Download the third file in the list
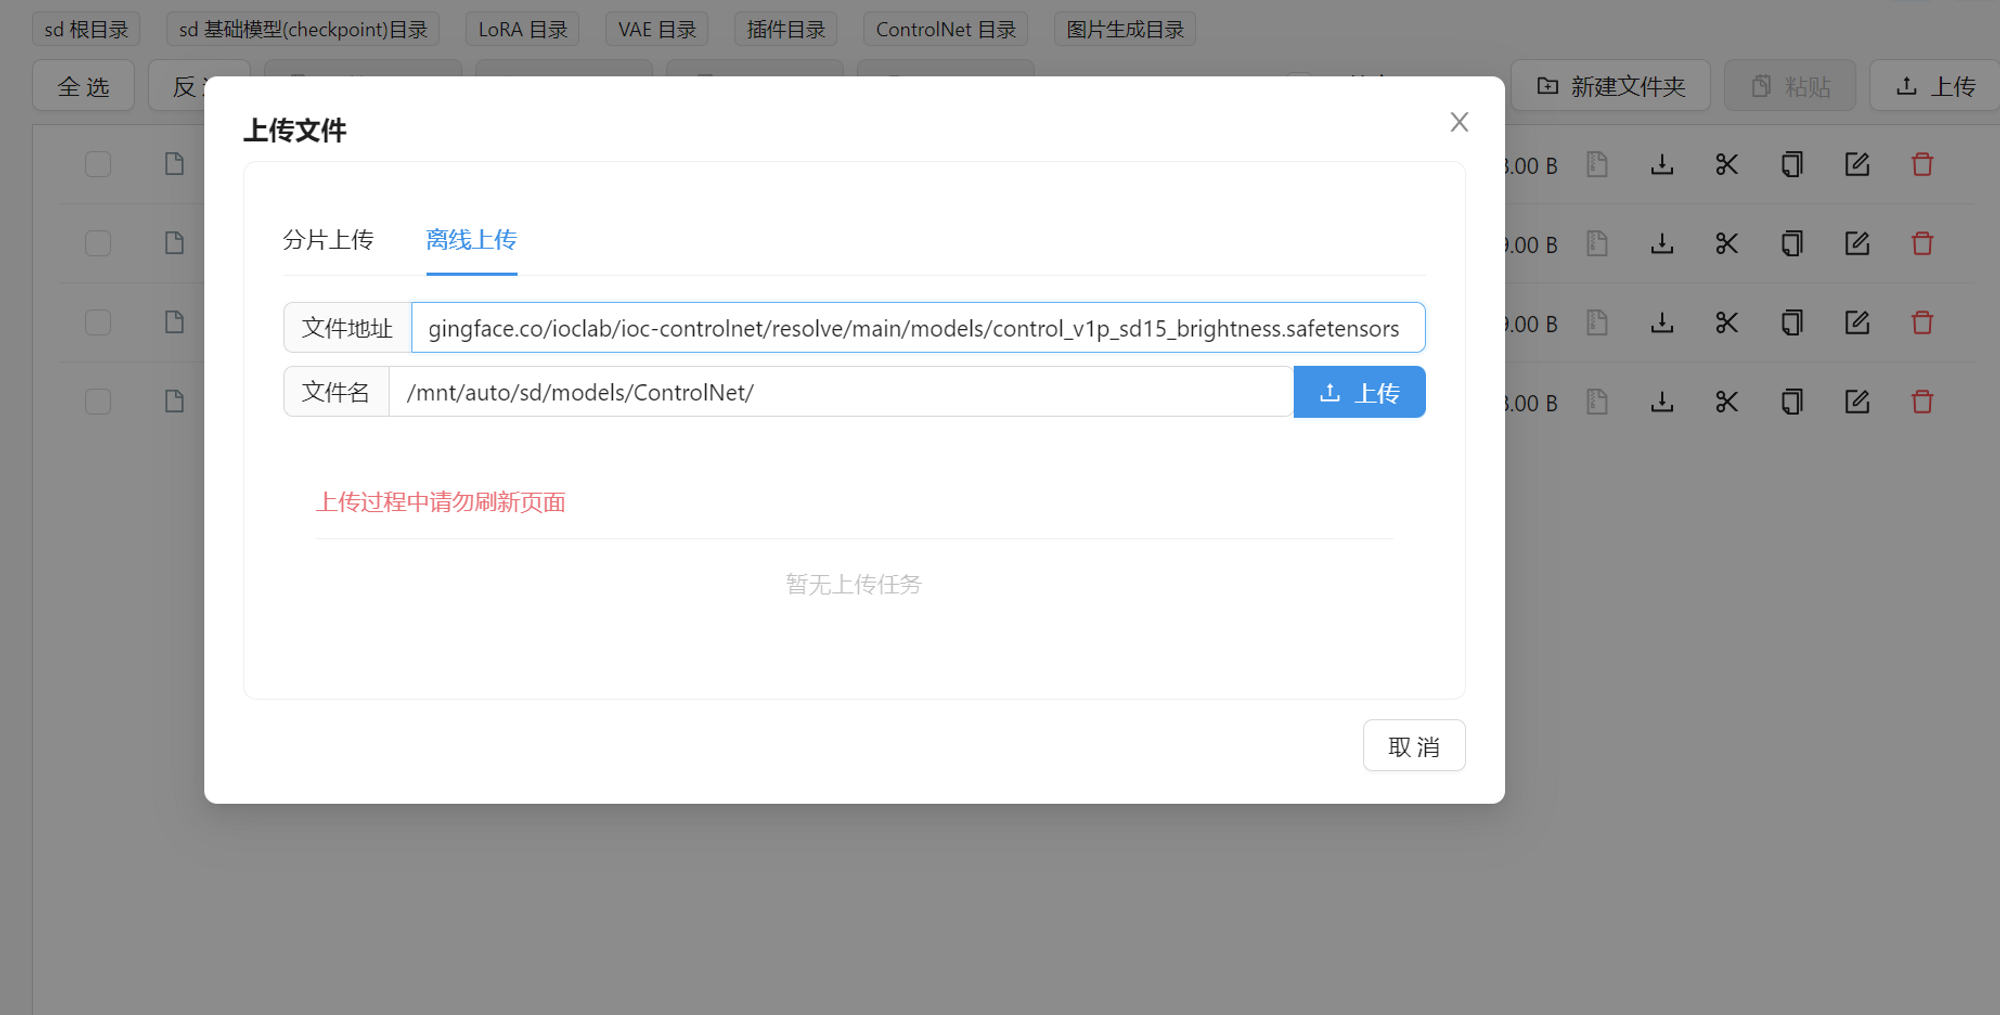The image size is (2000, 1015). 1662,322
